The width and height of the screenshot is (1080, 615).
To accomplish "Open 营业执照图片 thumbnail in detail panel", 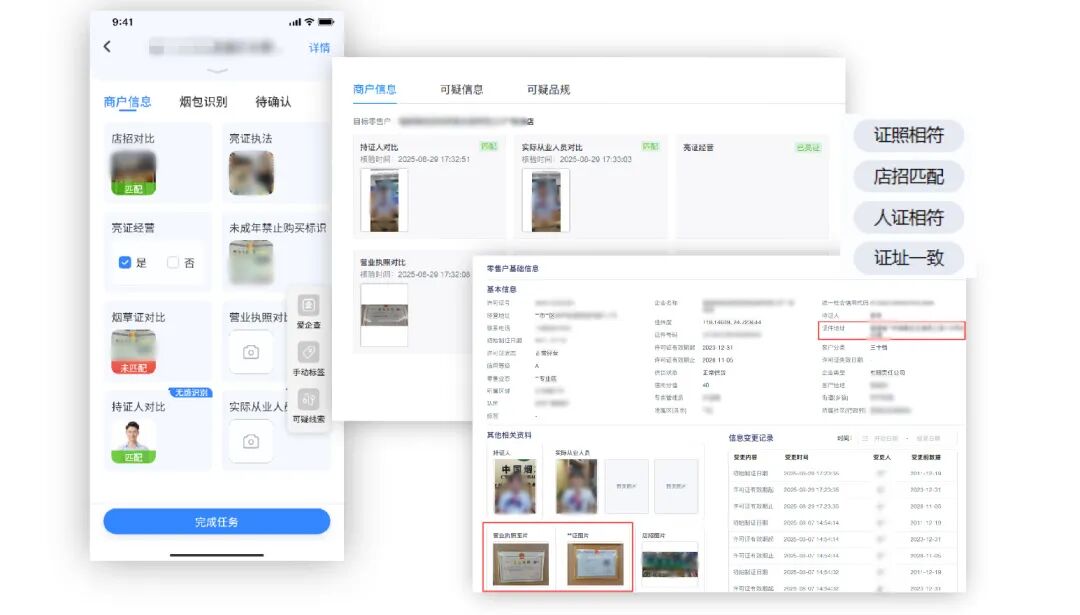I will [521, 563].
